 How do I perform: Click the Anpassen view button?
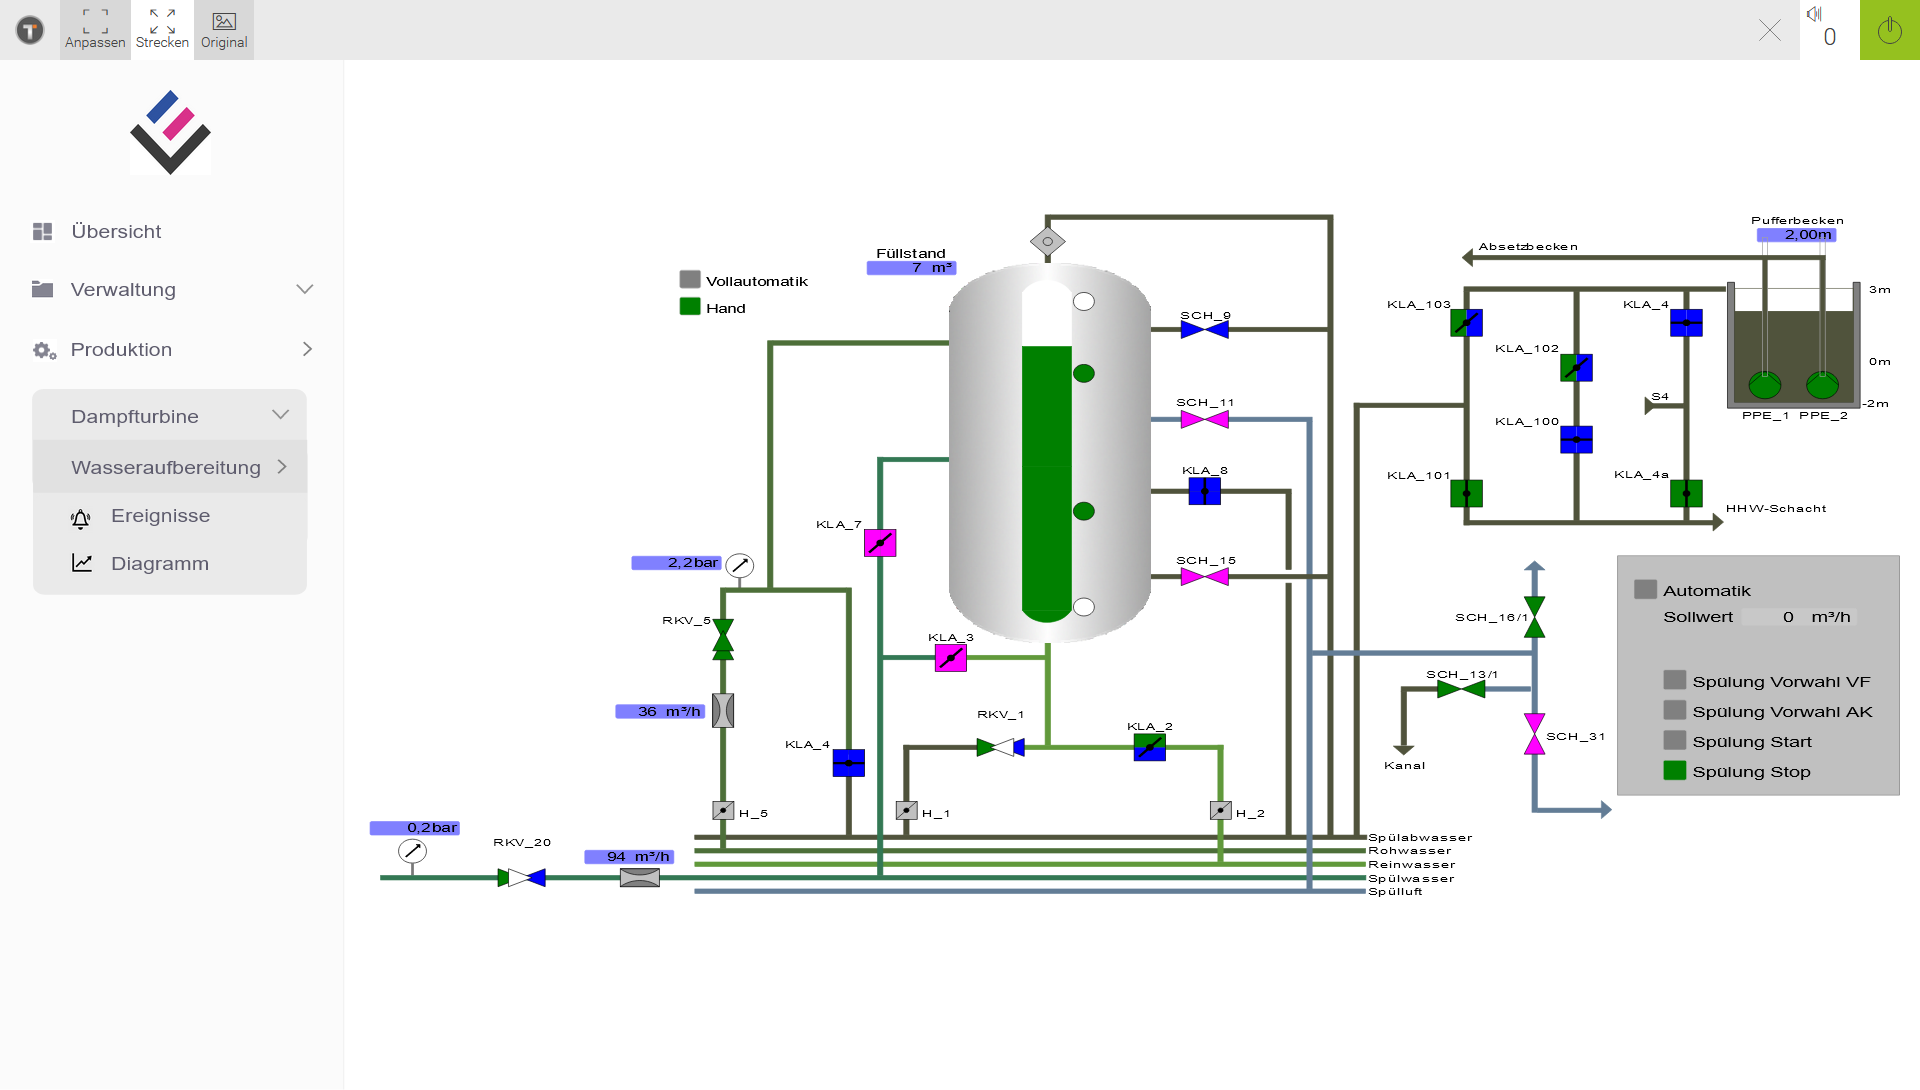[95, 30]
